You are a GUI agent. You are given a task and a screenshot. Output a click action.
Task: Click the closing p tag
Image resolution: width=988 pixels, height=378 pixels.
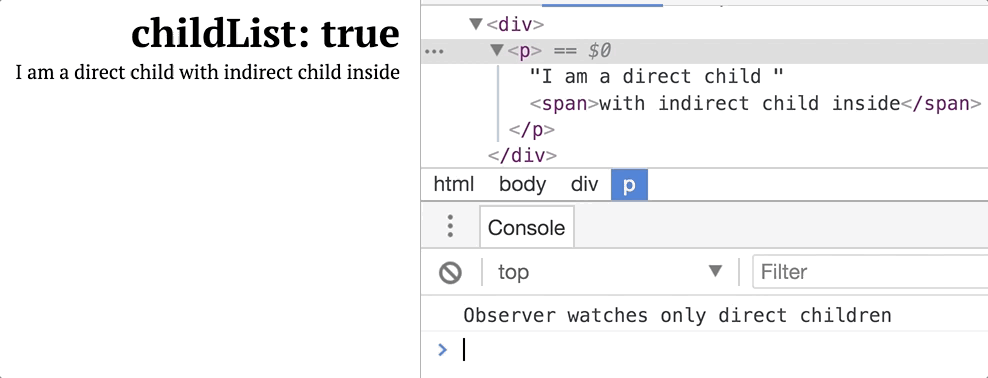click(x=531, y=130)
